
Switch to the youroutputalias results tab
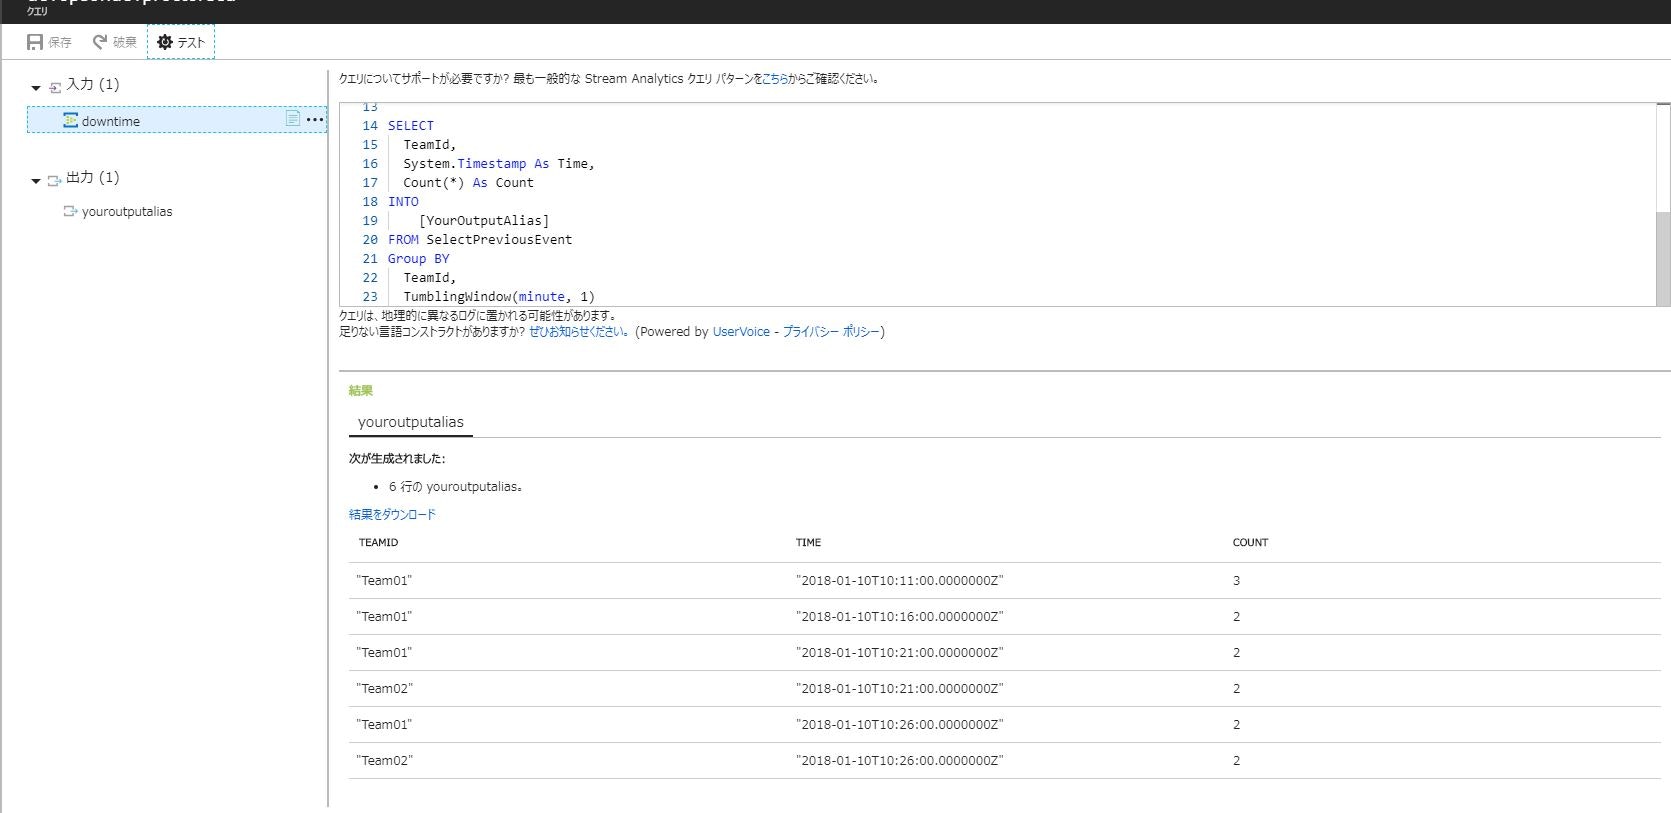coord(411,422)
